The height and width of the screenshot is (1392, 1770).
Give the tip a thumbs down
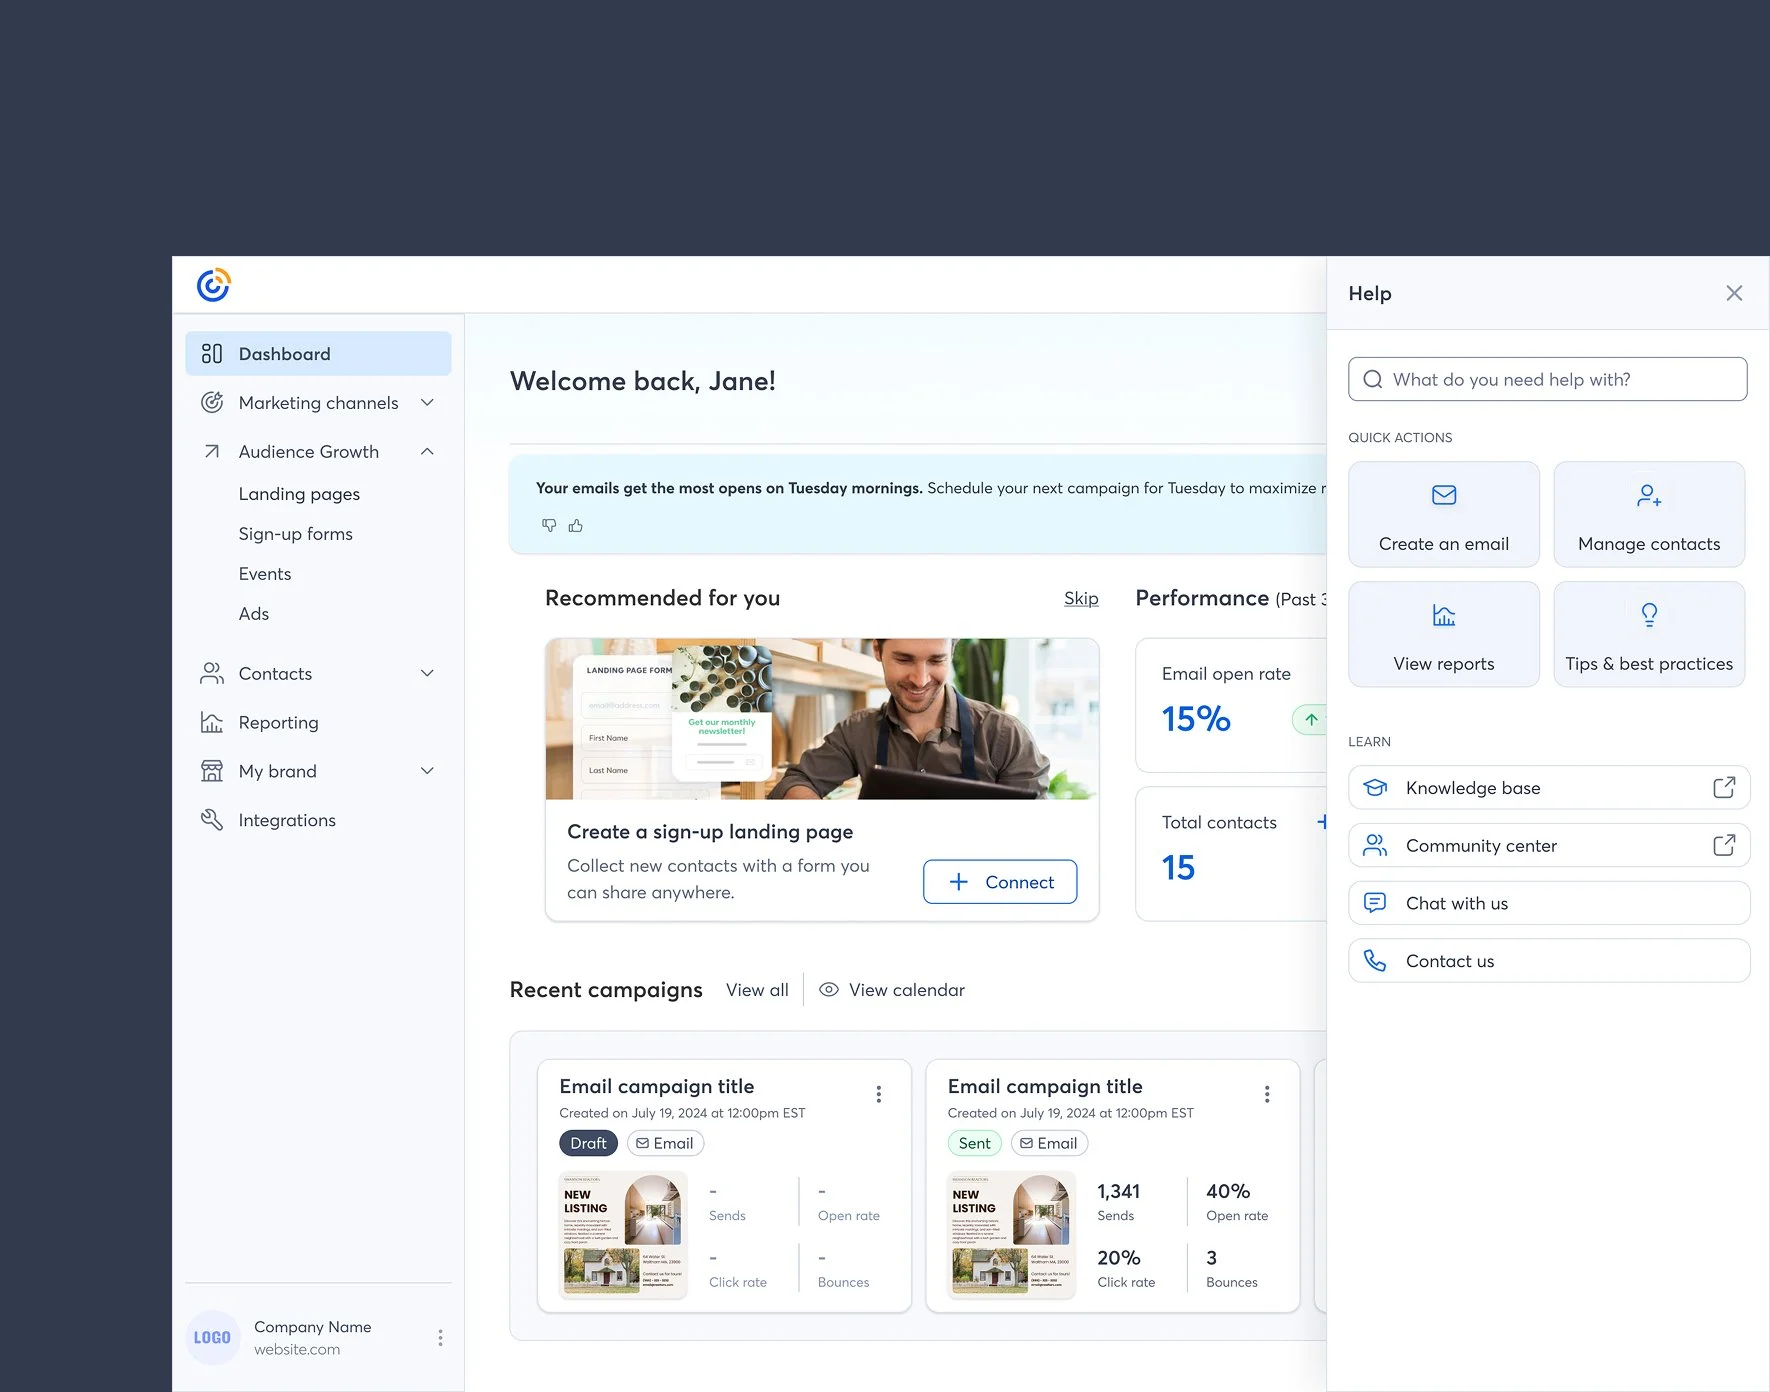click(x=549, y=526)
